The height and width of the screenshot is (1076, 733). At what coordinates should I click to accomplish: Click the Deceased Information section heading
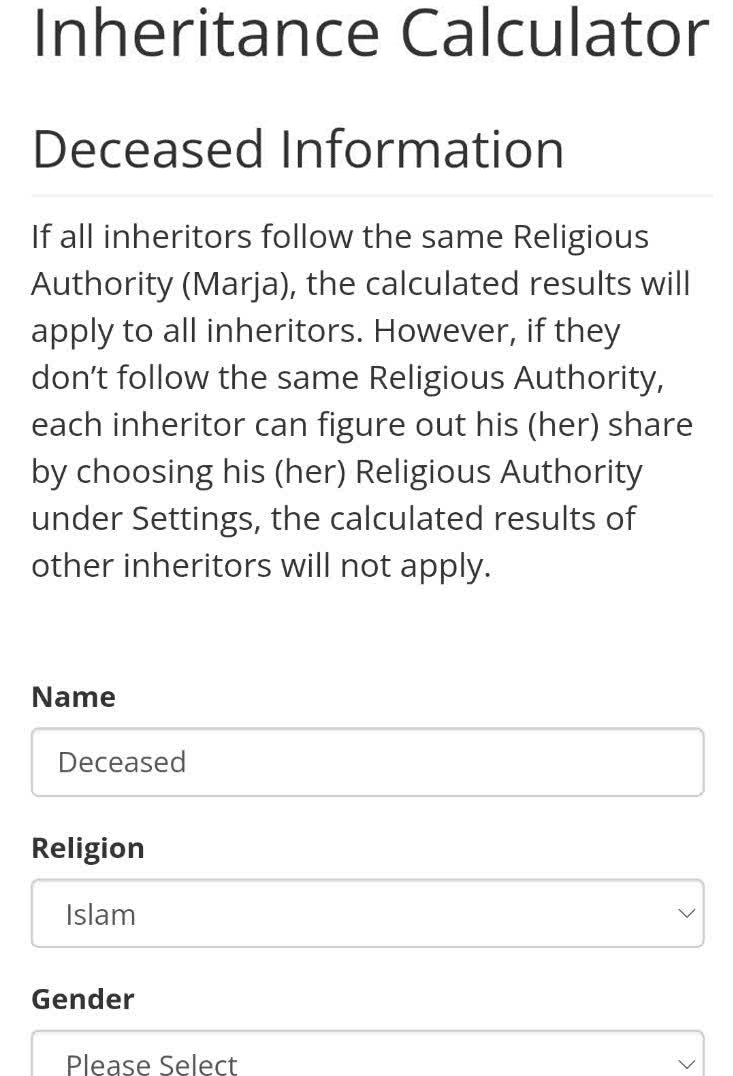[x=298, y=149]
